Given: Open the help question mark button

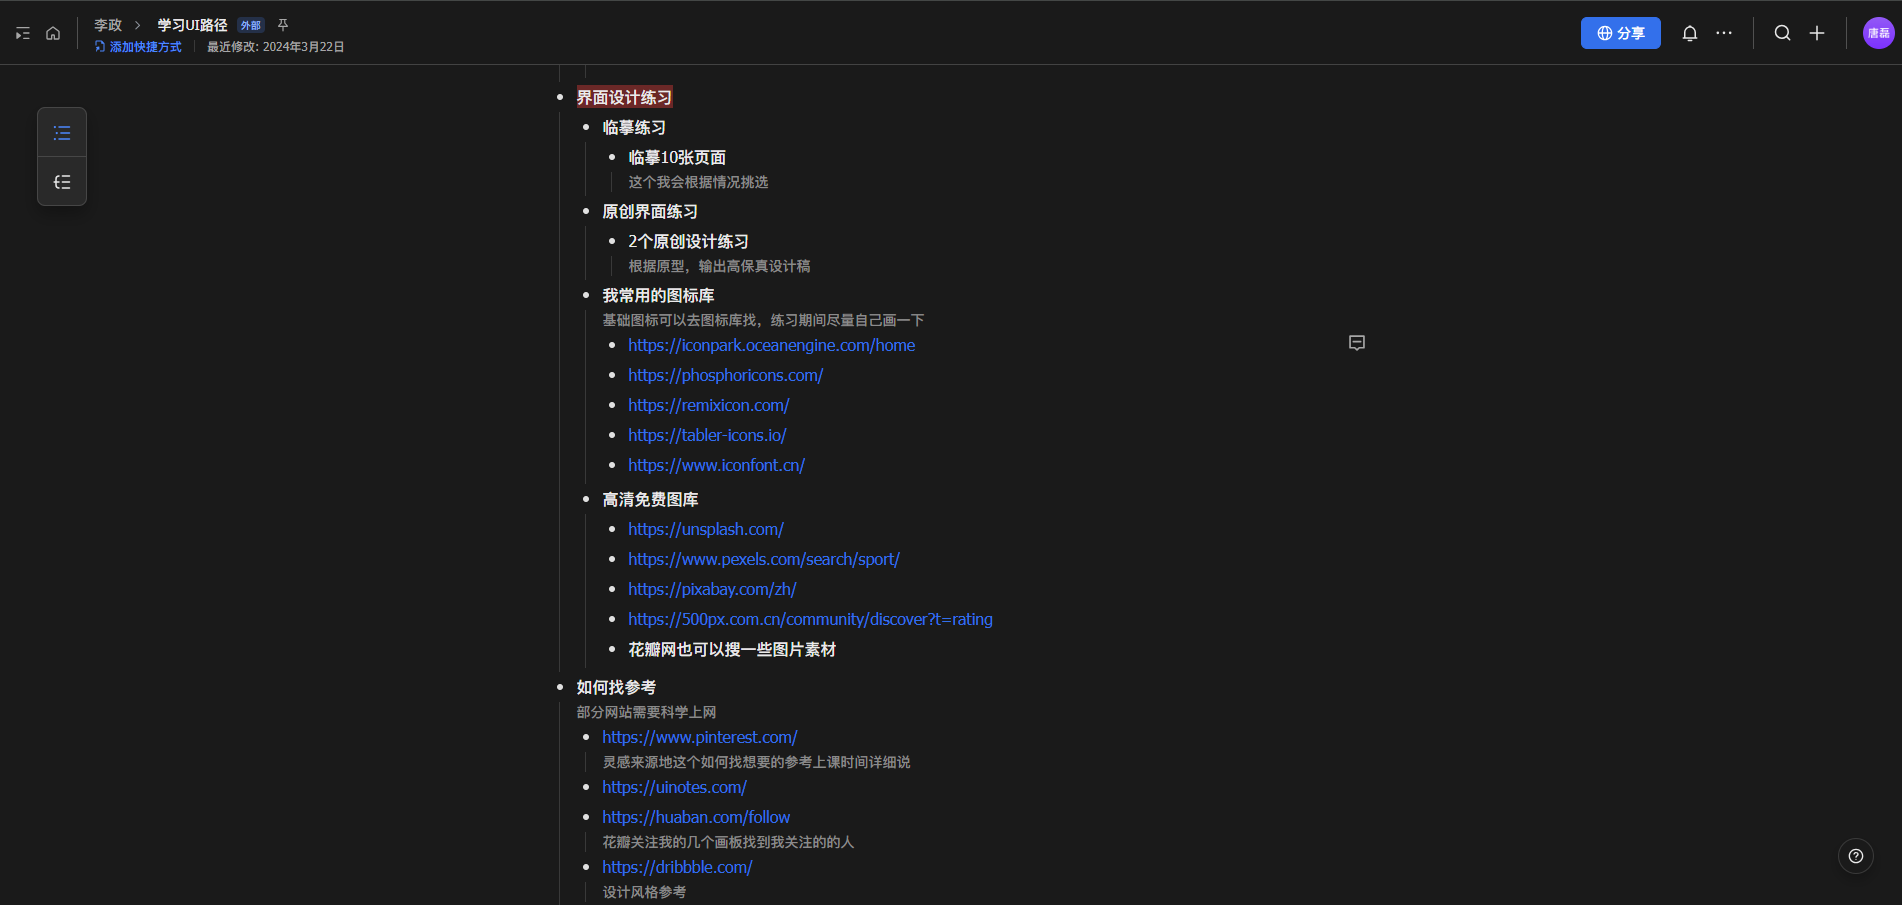Looking at the screenshot, I should click(x=1855, y=856).
